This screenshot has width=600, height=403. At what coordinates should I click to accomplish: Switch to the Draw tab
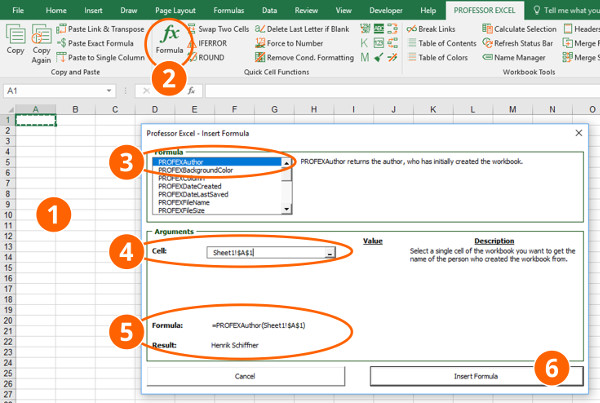click(129, 10)
